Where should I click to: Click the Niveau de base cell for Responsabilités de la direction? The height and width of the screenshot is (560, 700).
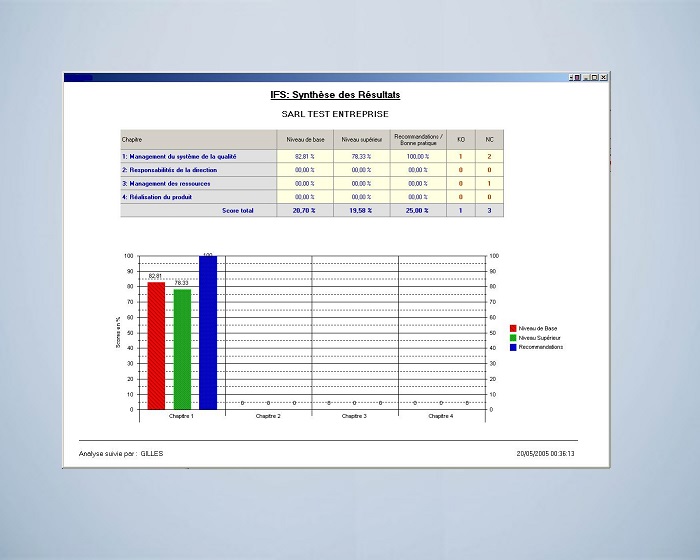pos(305,170)
